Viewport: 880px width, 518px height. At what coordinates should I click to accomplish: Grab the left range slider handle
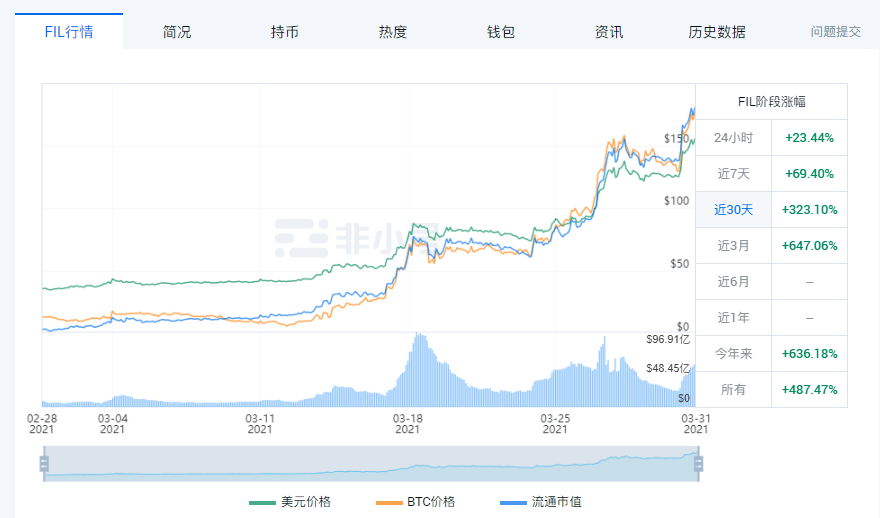[44, 464]
